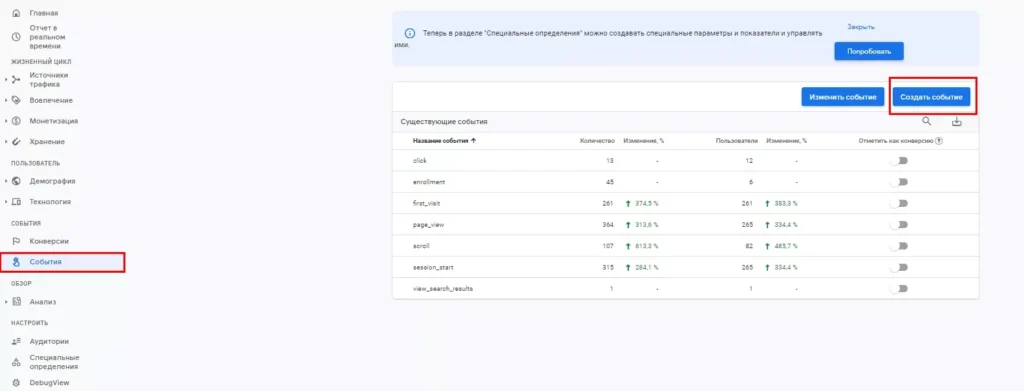Click the session_start event name
The width and height of the screenshot is (1024, 391).
[x=434, y=267]
